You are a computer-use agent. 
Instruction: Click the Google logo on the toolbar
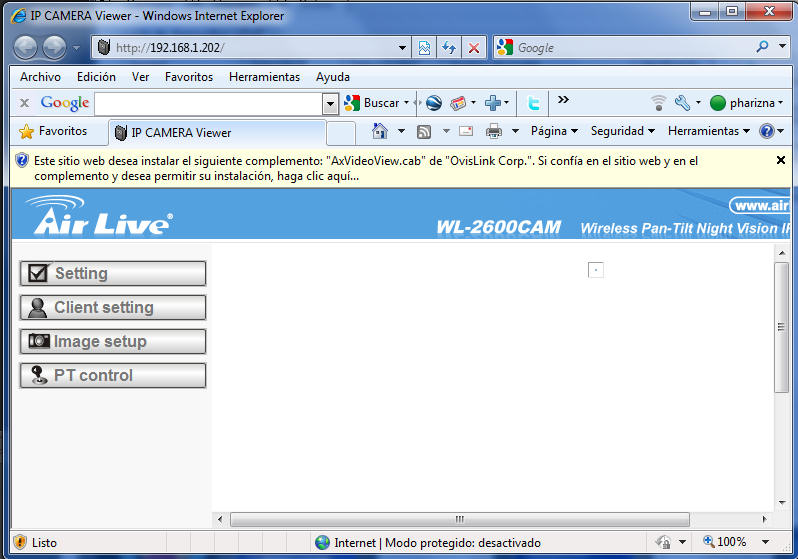65,103
